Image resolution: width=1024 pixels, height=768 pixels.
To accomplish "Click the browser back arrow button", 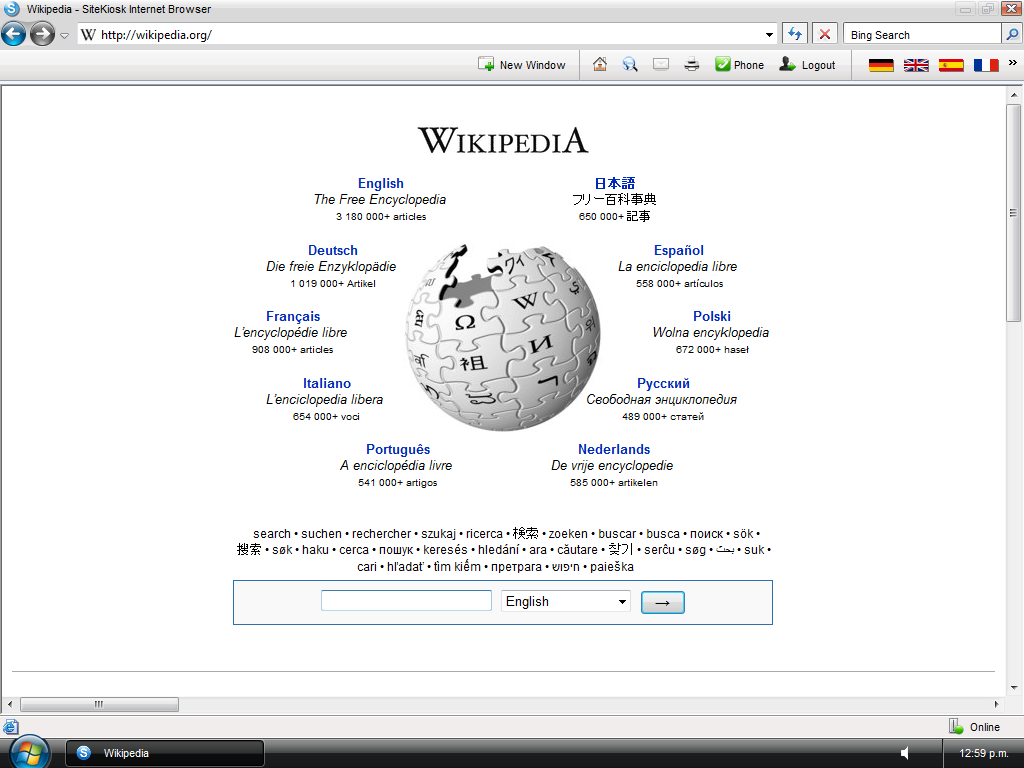I will (x=14, y=34).
